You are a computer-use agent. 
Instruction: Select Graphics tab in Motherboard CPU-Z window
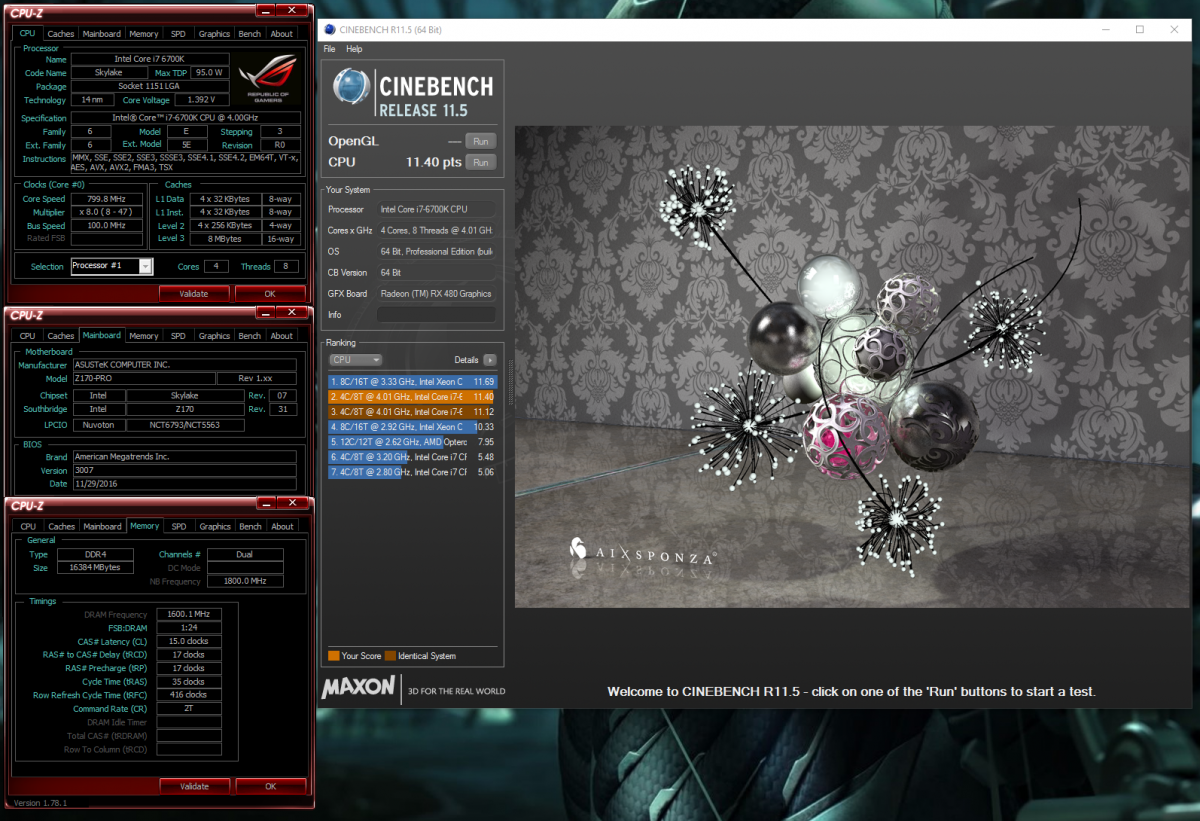coord(214,336)
